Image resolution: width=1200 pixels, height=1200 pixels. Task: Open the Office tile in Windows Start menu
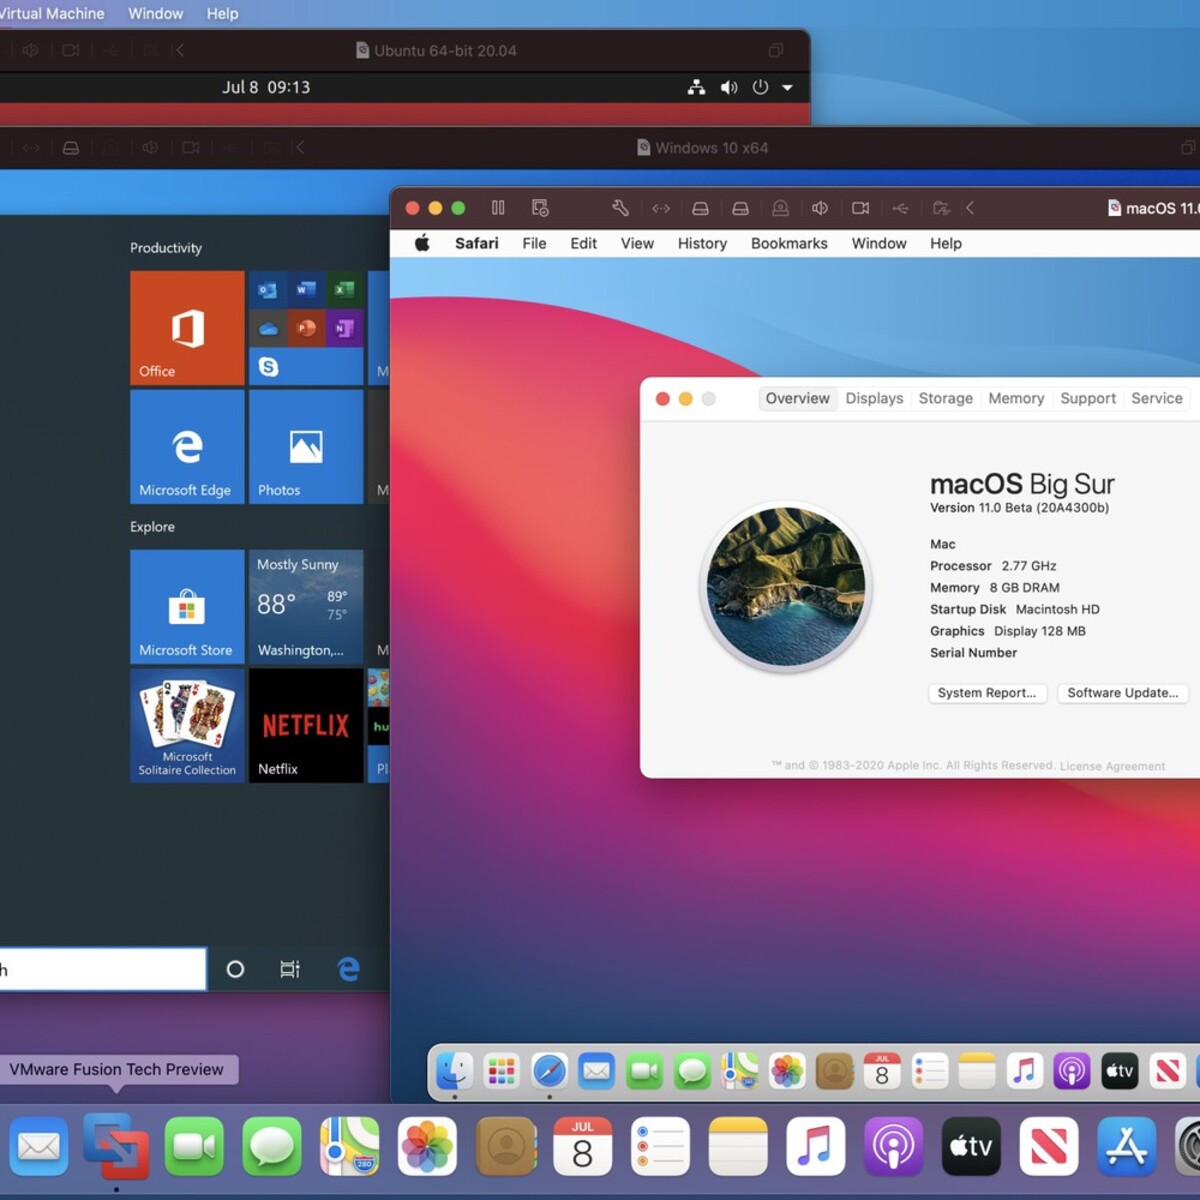click(x=187, y=328)
